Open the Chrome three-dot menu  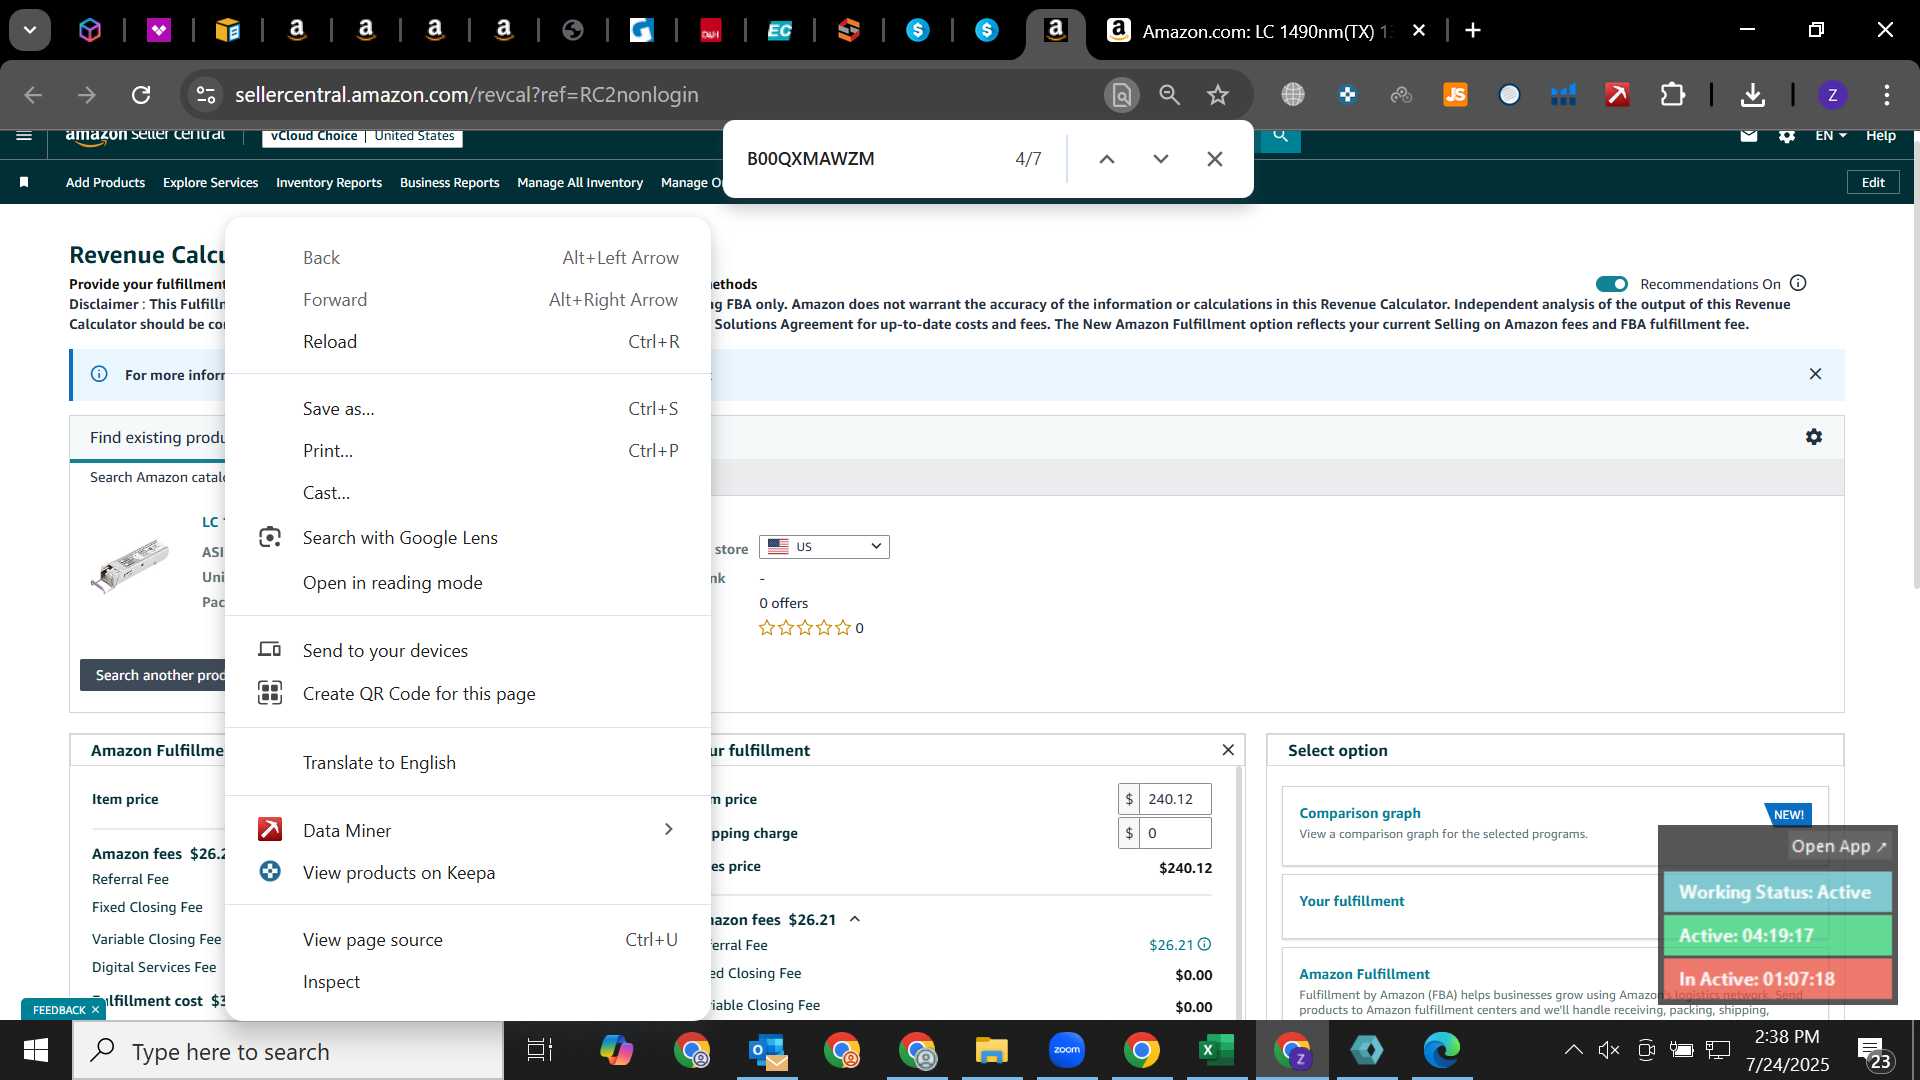[x=1886, y=95]
